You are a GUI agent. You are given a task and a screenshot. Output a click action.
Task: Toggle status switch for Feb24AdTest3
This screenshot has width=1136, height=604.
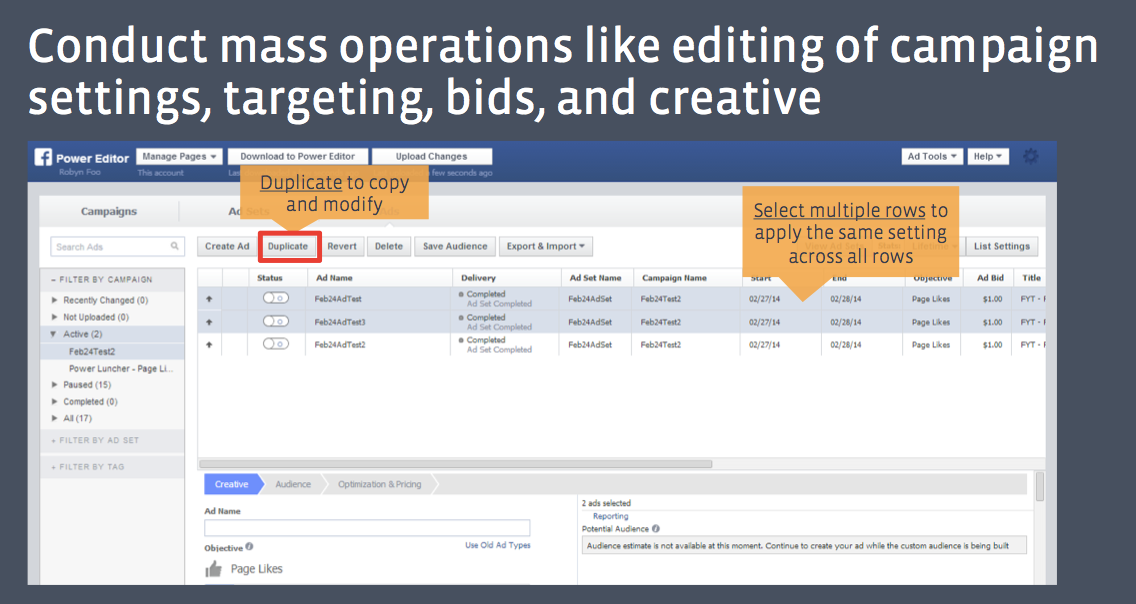pos(275,321)
